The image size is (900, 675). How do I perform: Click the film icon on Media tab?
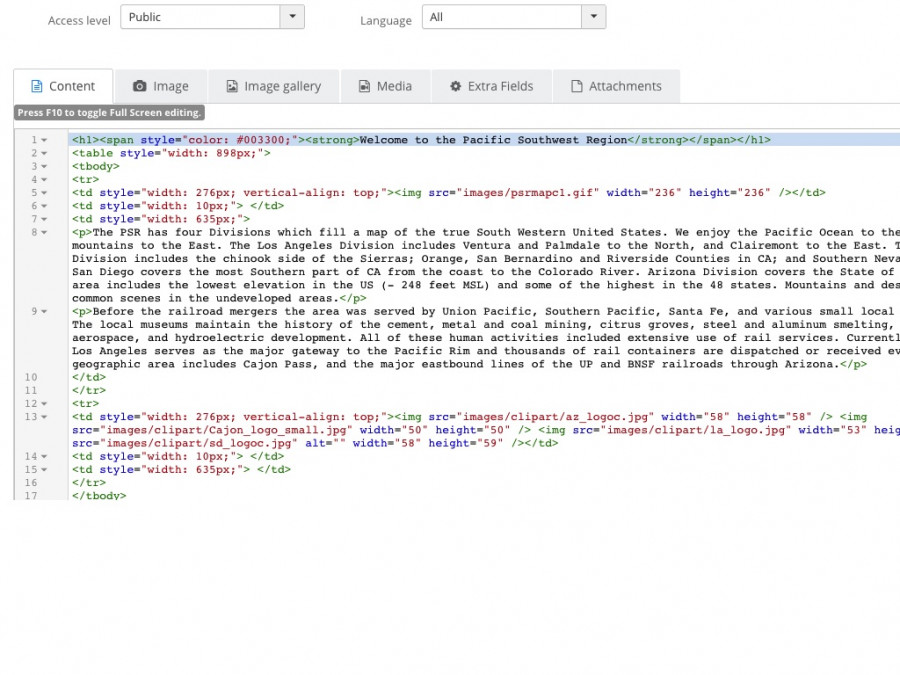(x=364, y=86)
